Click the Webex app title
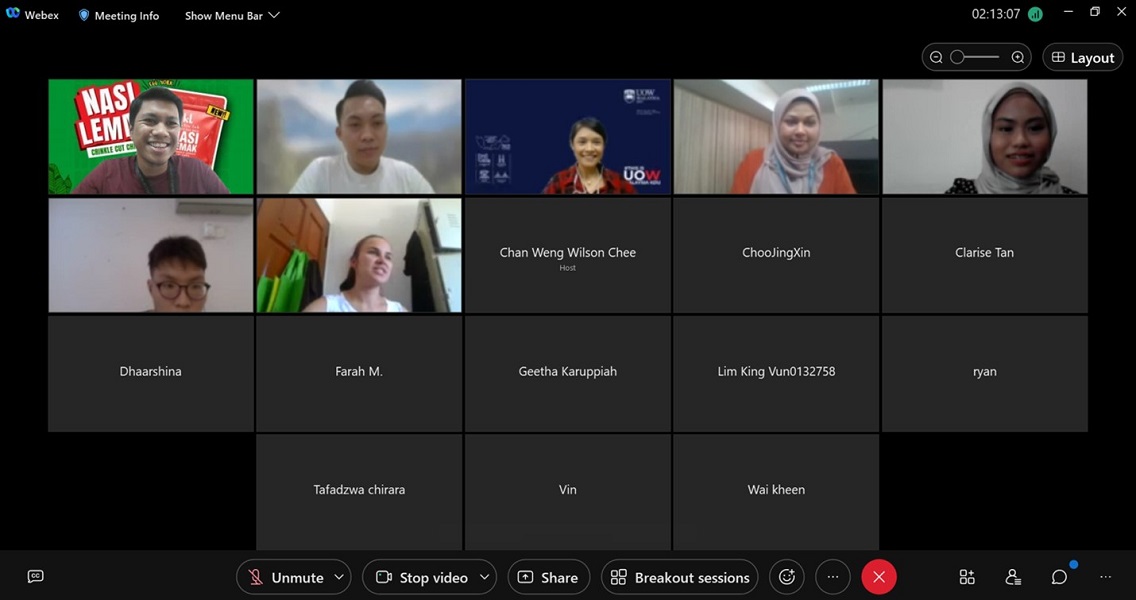 33,15
